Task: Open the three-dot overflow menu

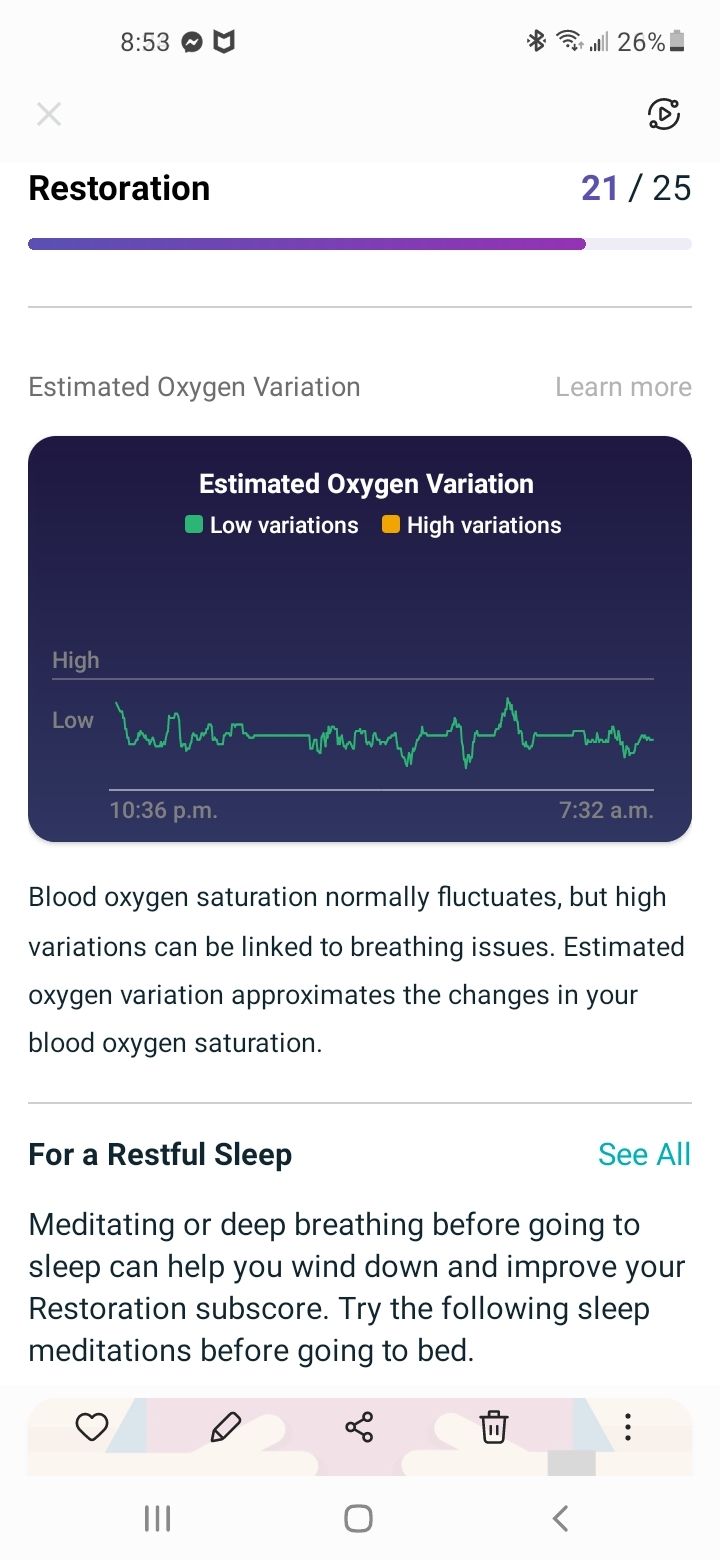Action: tap(627, 1427)
